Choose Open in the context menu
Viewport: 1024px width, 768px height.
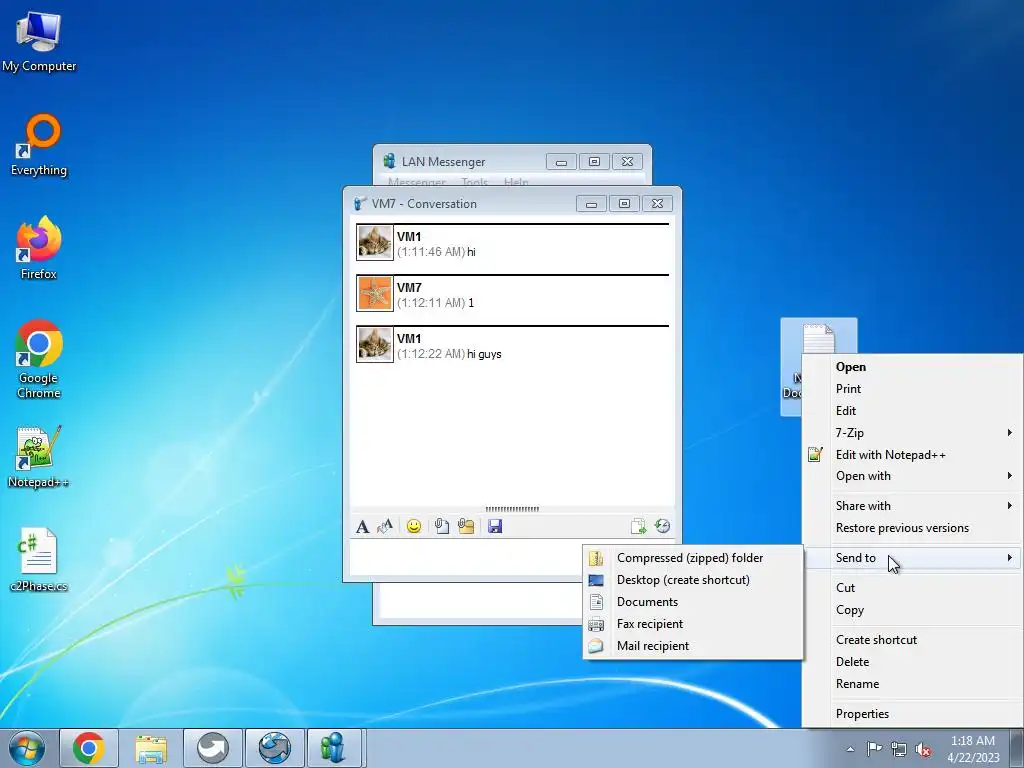tap(912, 367)
